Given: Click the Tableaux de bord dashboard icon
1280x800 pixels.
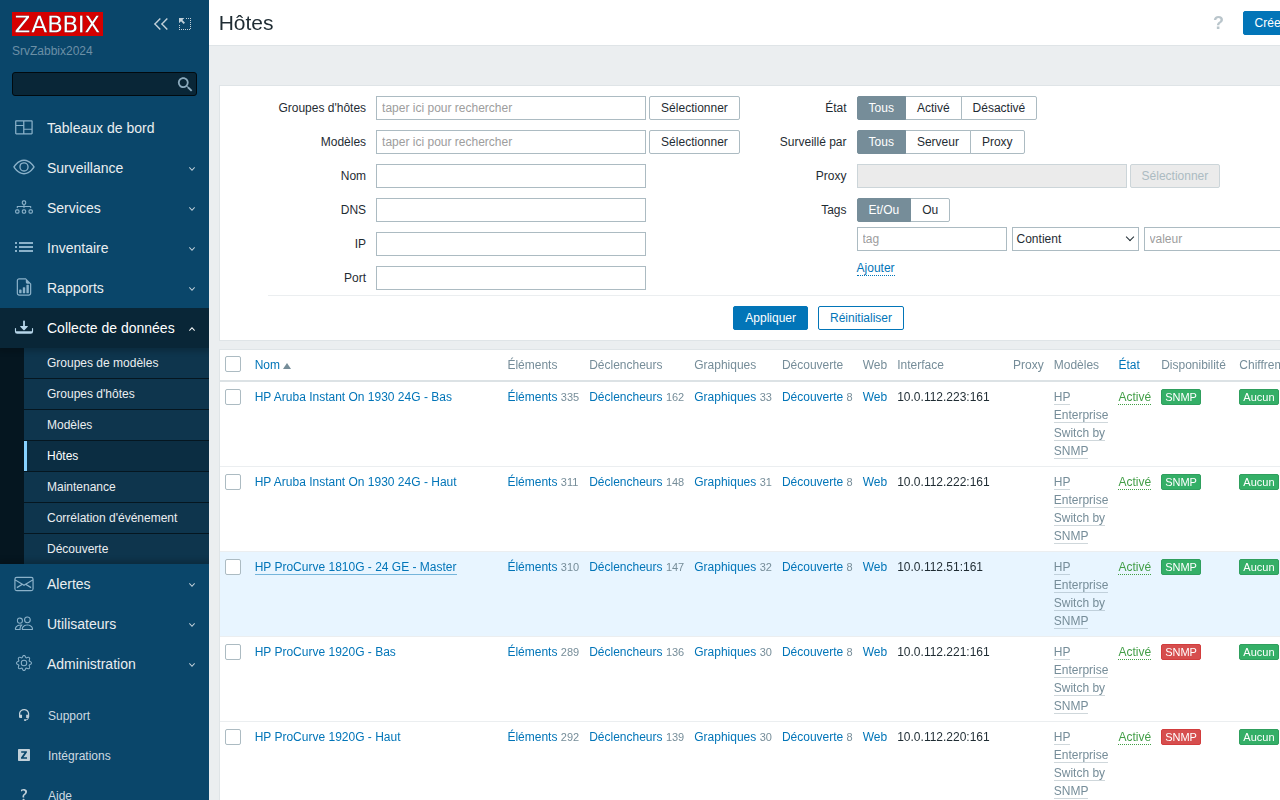Looking at the screenshot, I should click(24, 128).
